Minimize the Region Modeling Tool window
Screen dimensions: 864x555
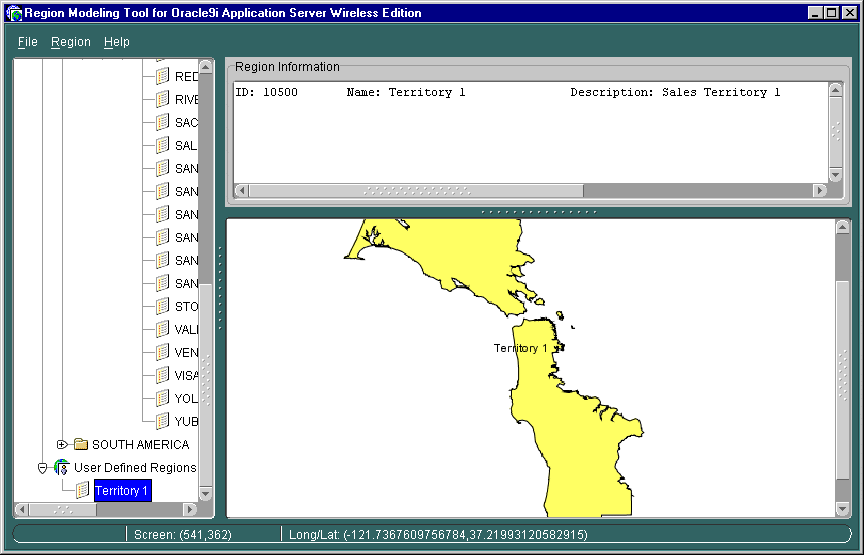point(816,13)
